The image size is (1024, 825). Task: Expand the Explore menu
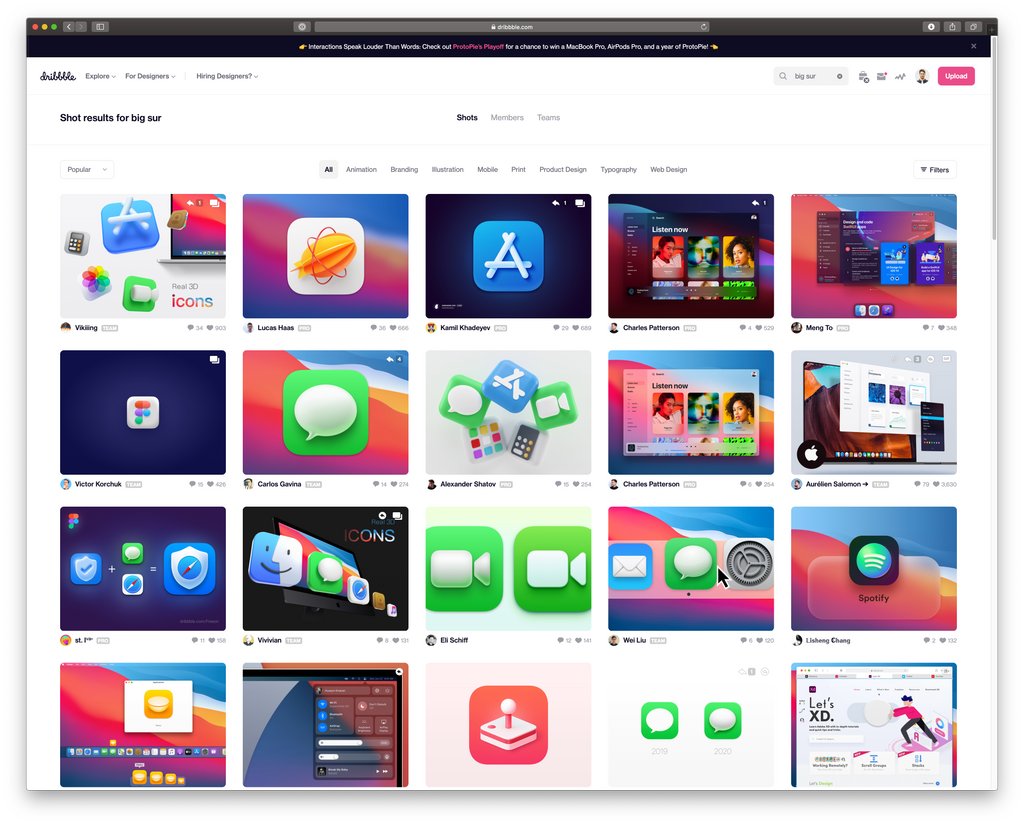coord(100,76)
